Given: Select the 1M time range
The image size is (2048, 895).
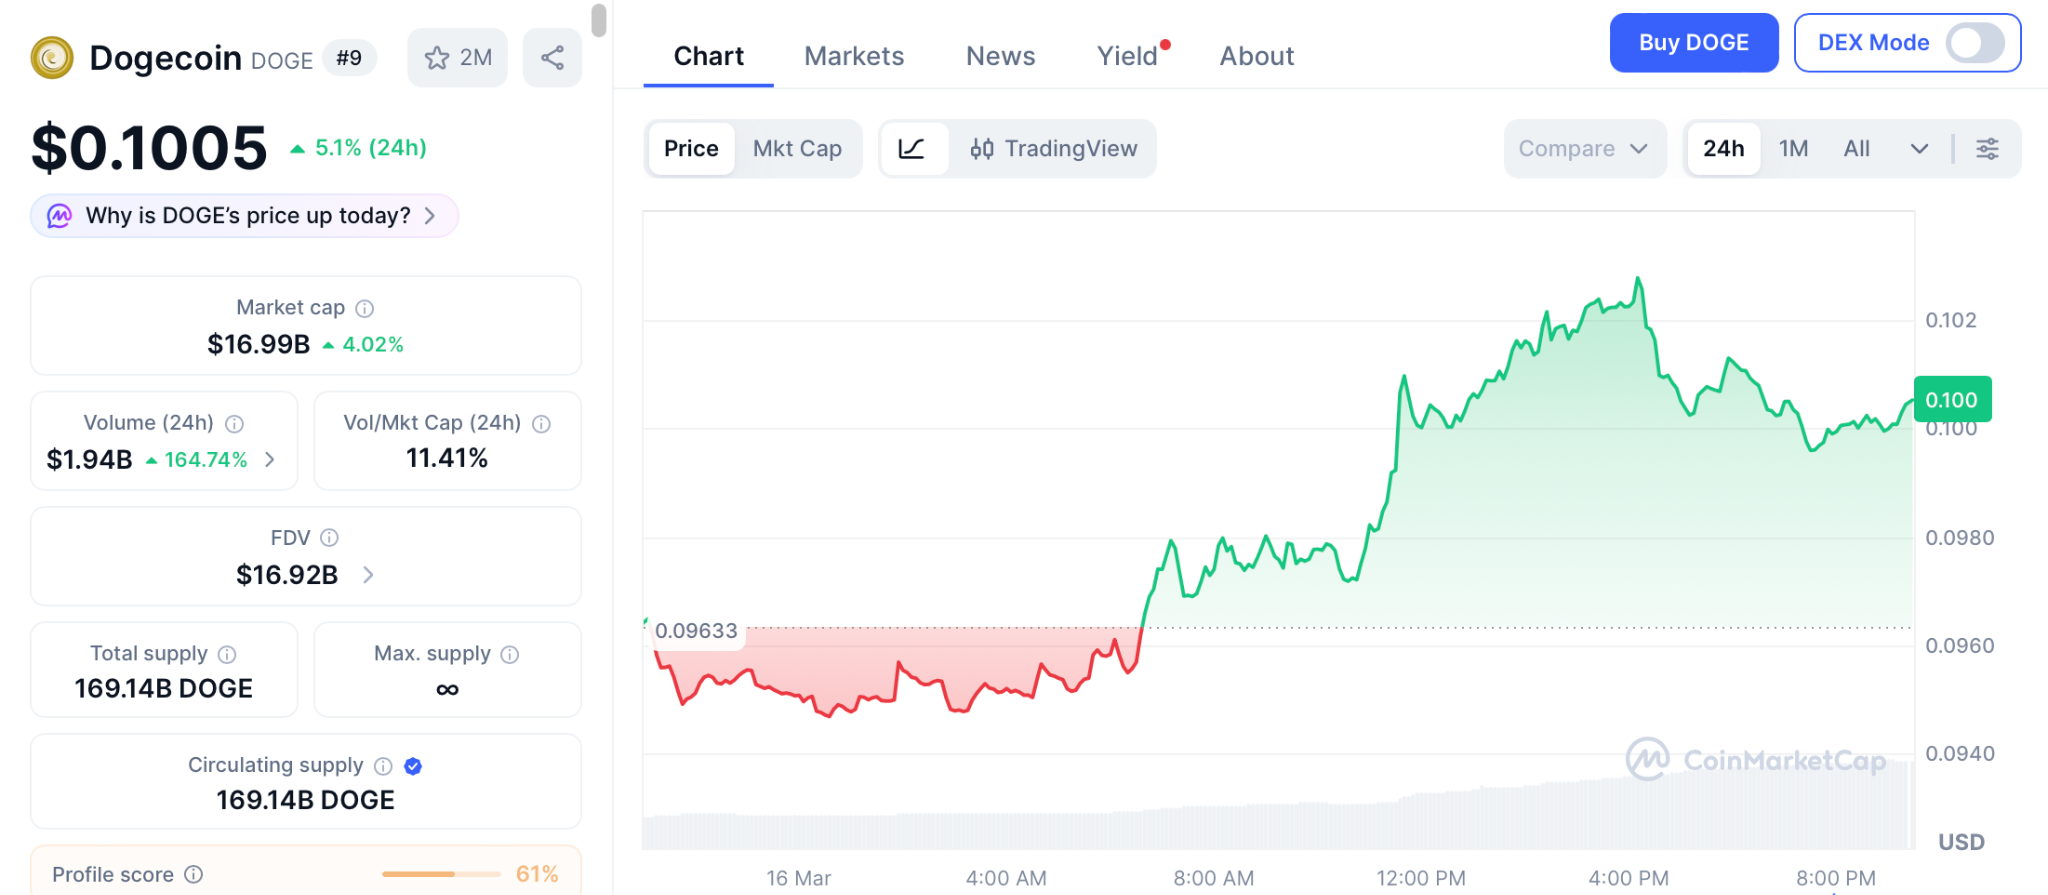Looking at the screenshot, I should click(x=1793, y=149).
